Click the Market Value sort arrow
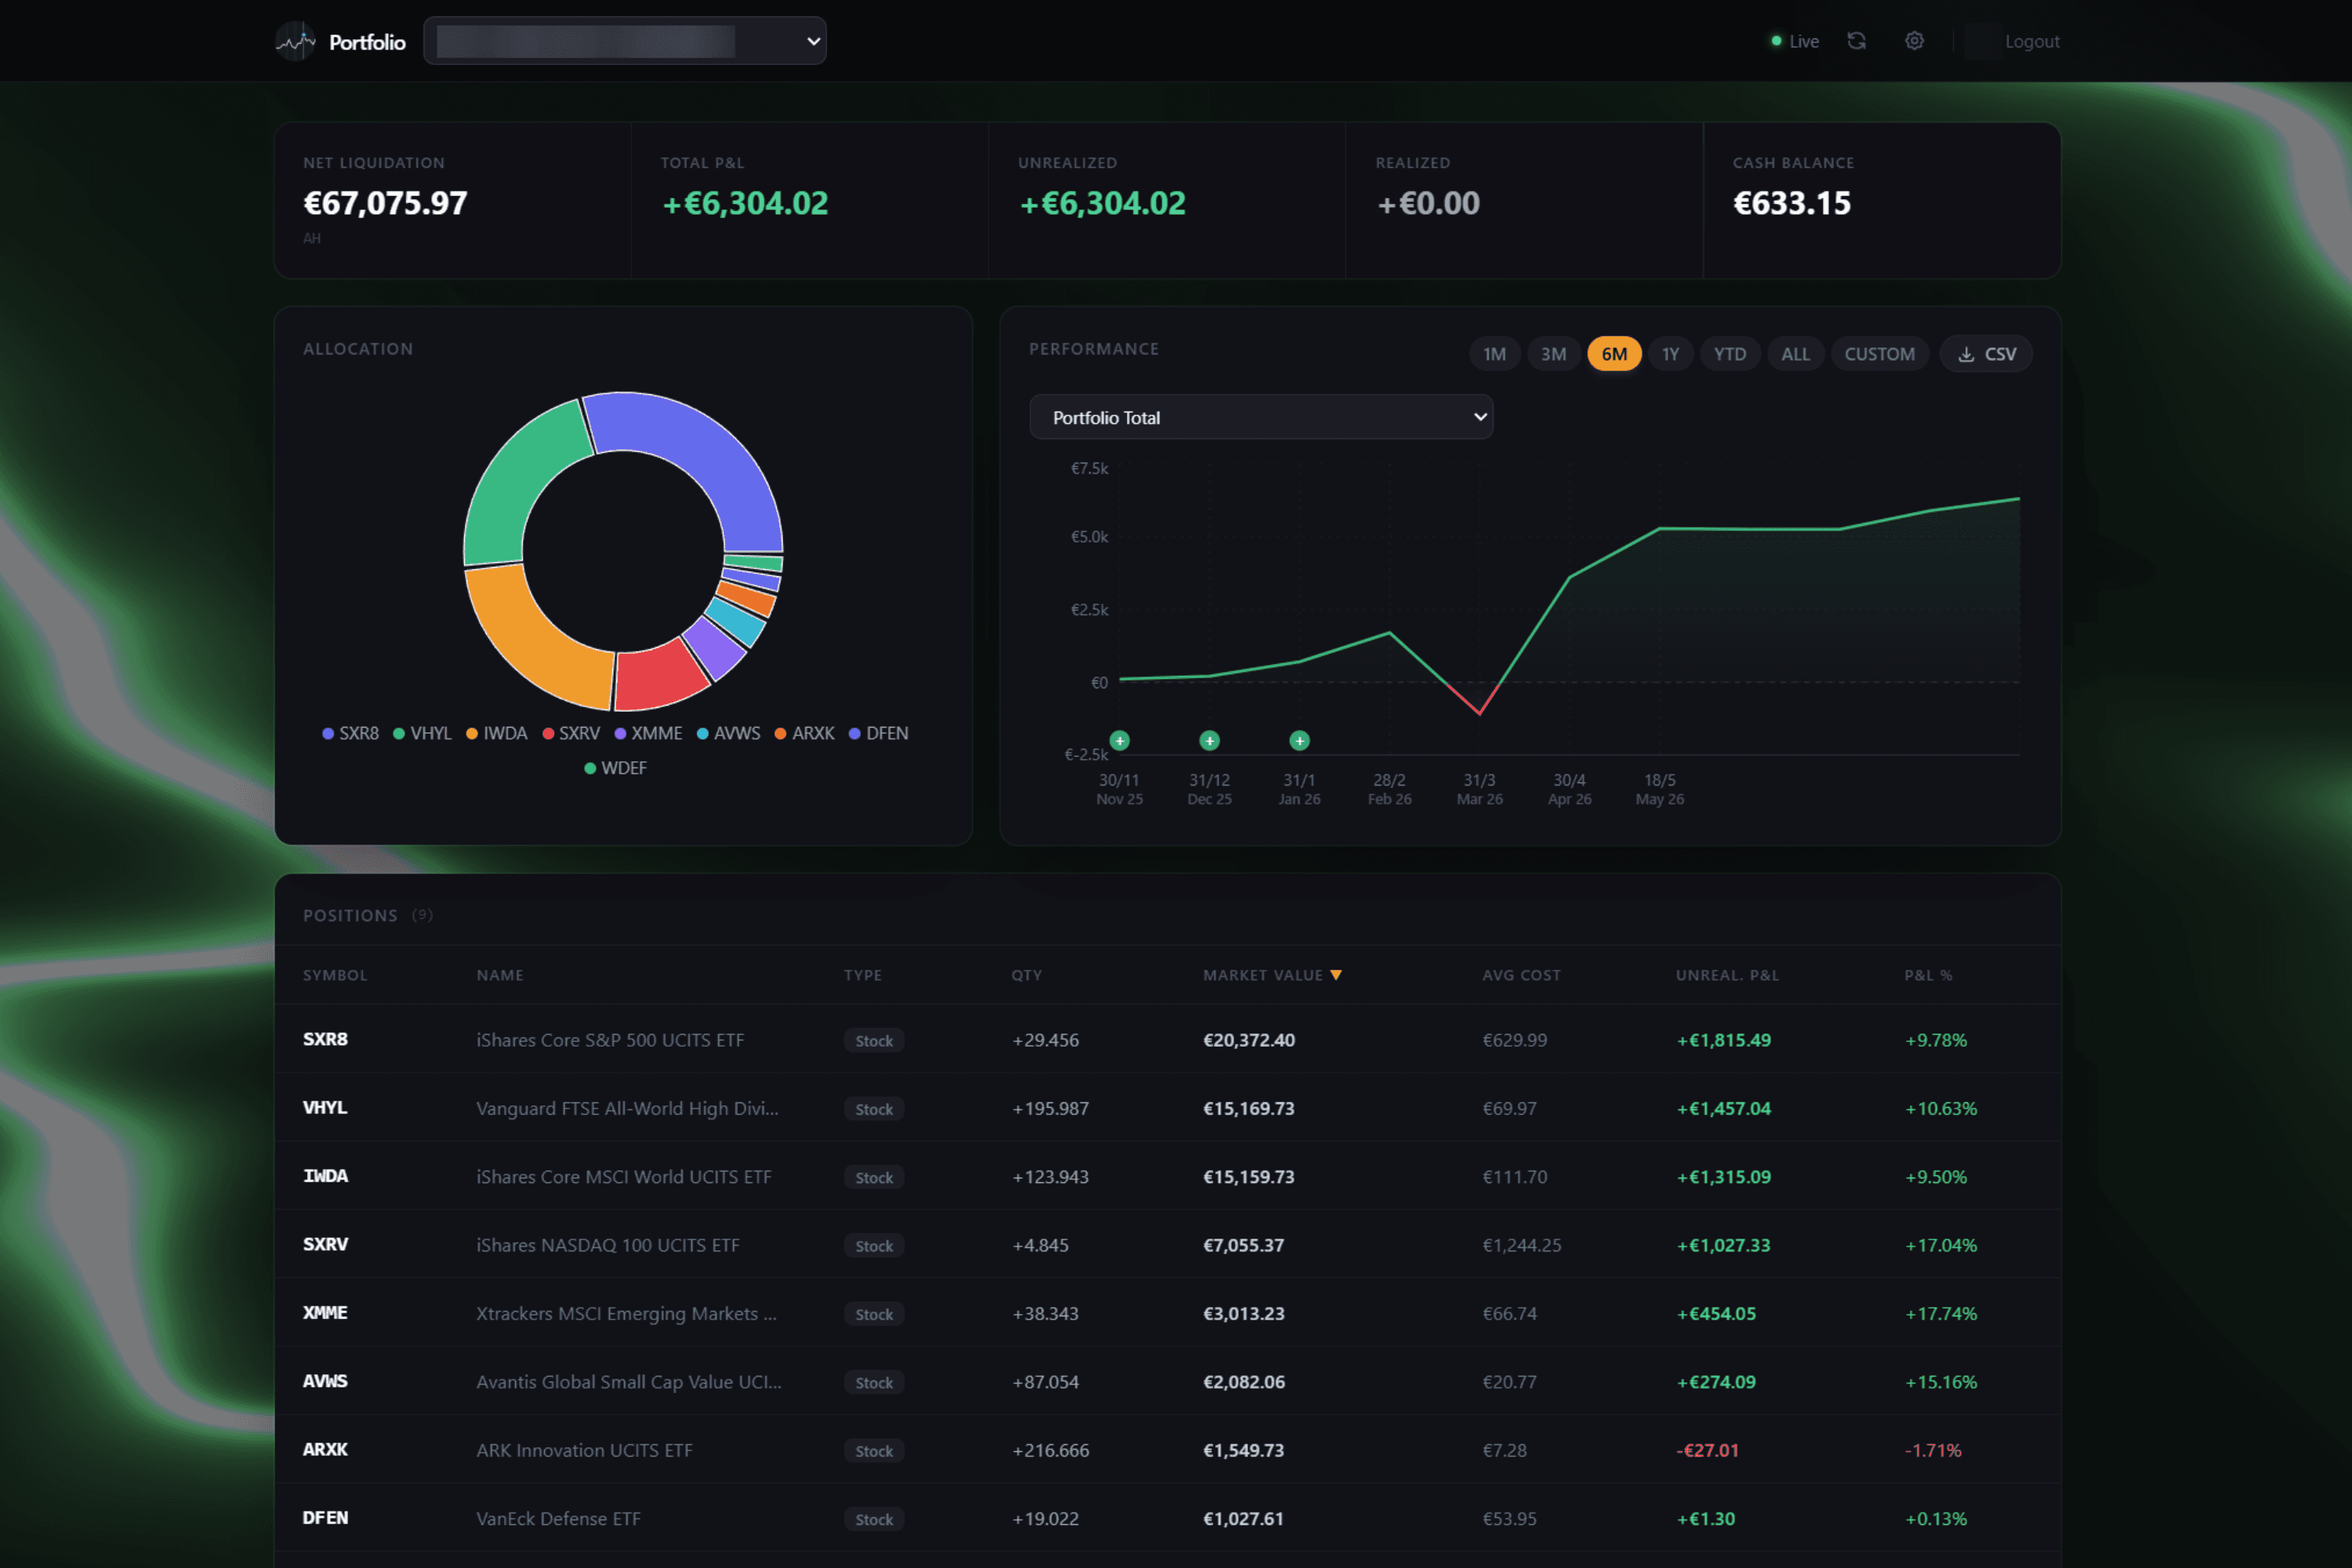 [x=1336, y=975]
